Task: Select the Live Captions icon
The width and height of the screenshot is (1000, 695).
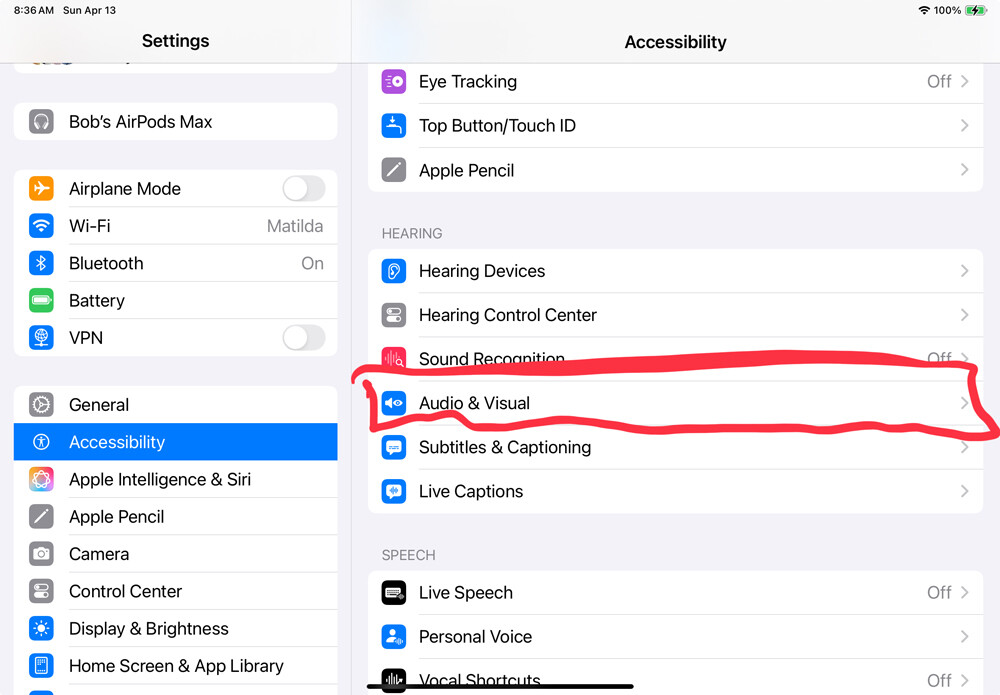Action: [x=393, y=492]
